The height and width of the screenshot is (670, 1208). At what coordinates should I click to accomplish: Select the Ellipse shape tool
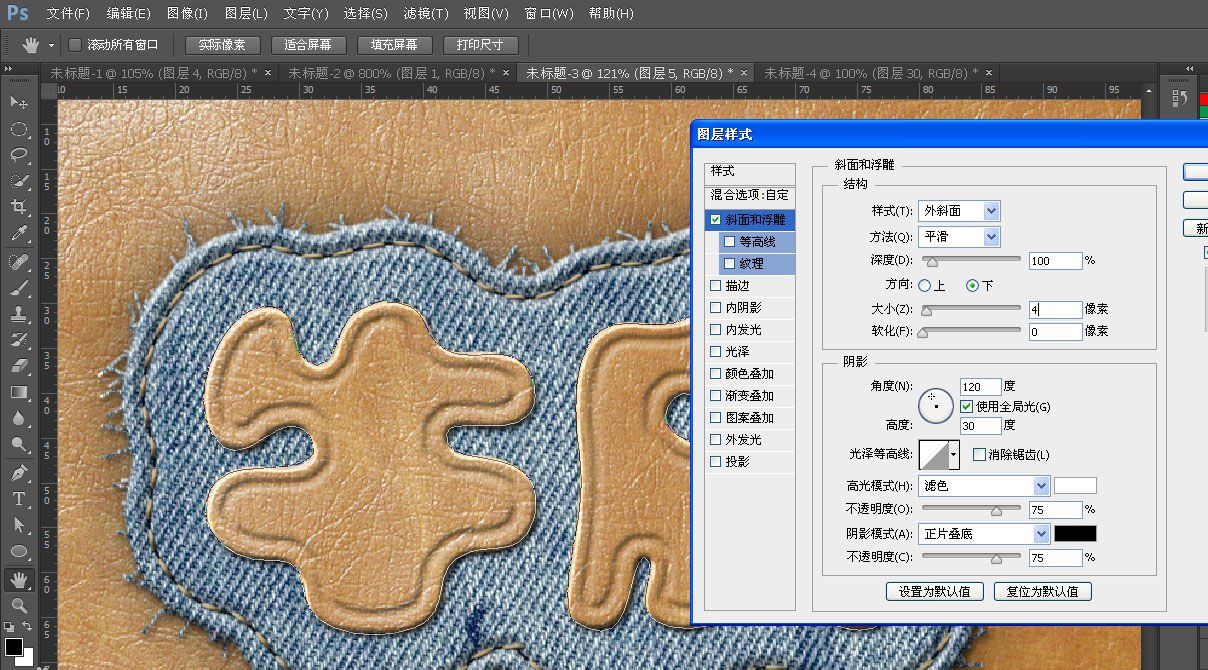(x=19, y=551)
